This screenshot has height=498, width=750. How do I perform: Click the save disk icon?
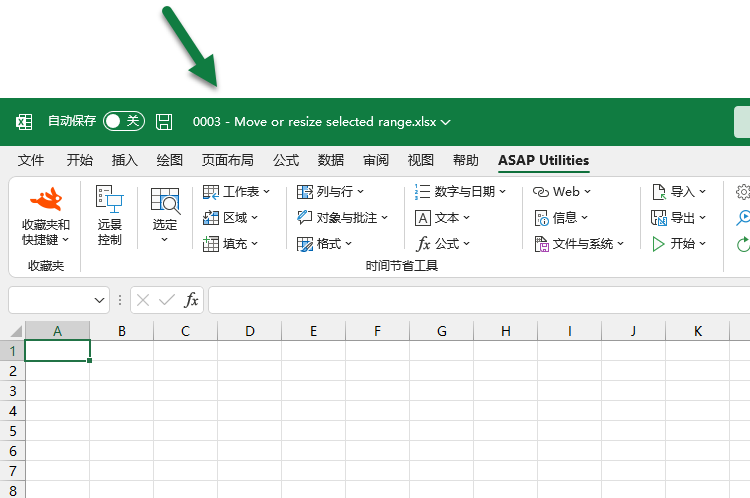coord(164,122)
